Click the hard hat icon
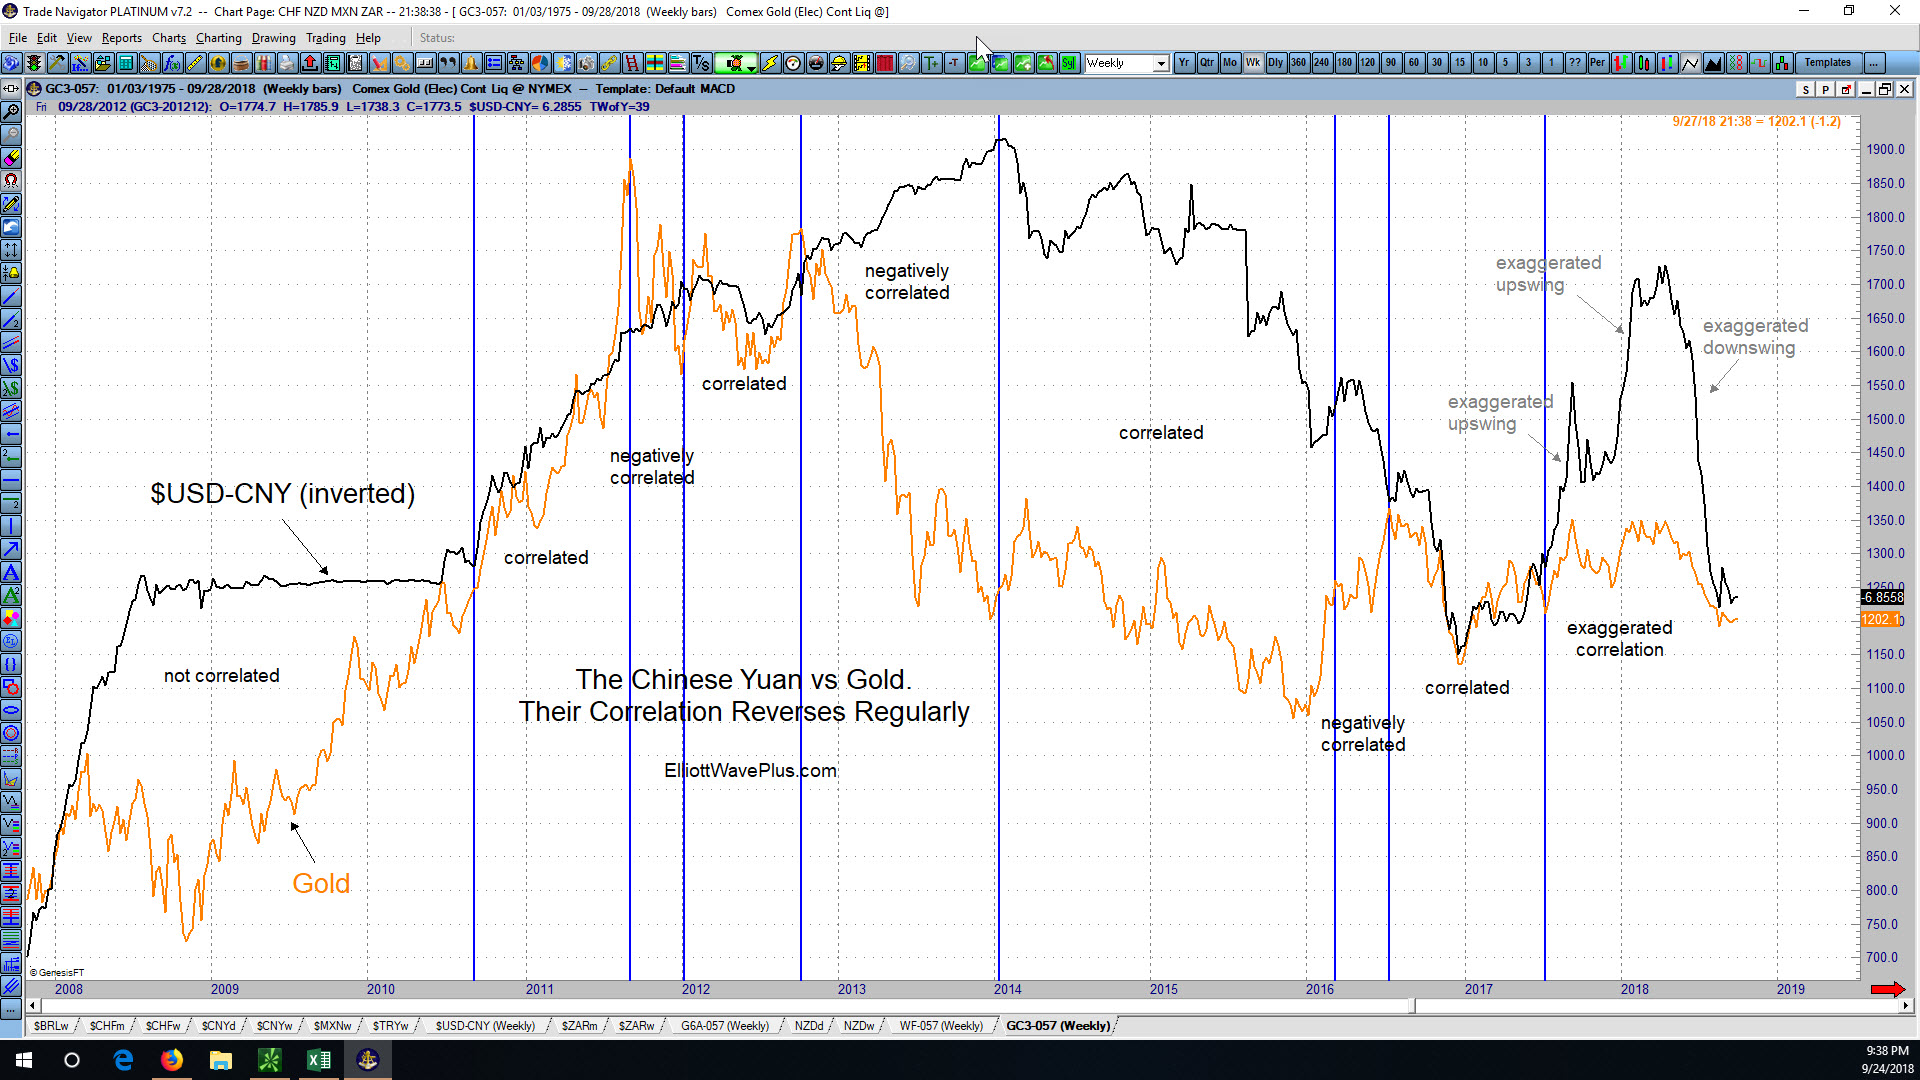Screen dimensions: 1920x1080 click(839, 63)
